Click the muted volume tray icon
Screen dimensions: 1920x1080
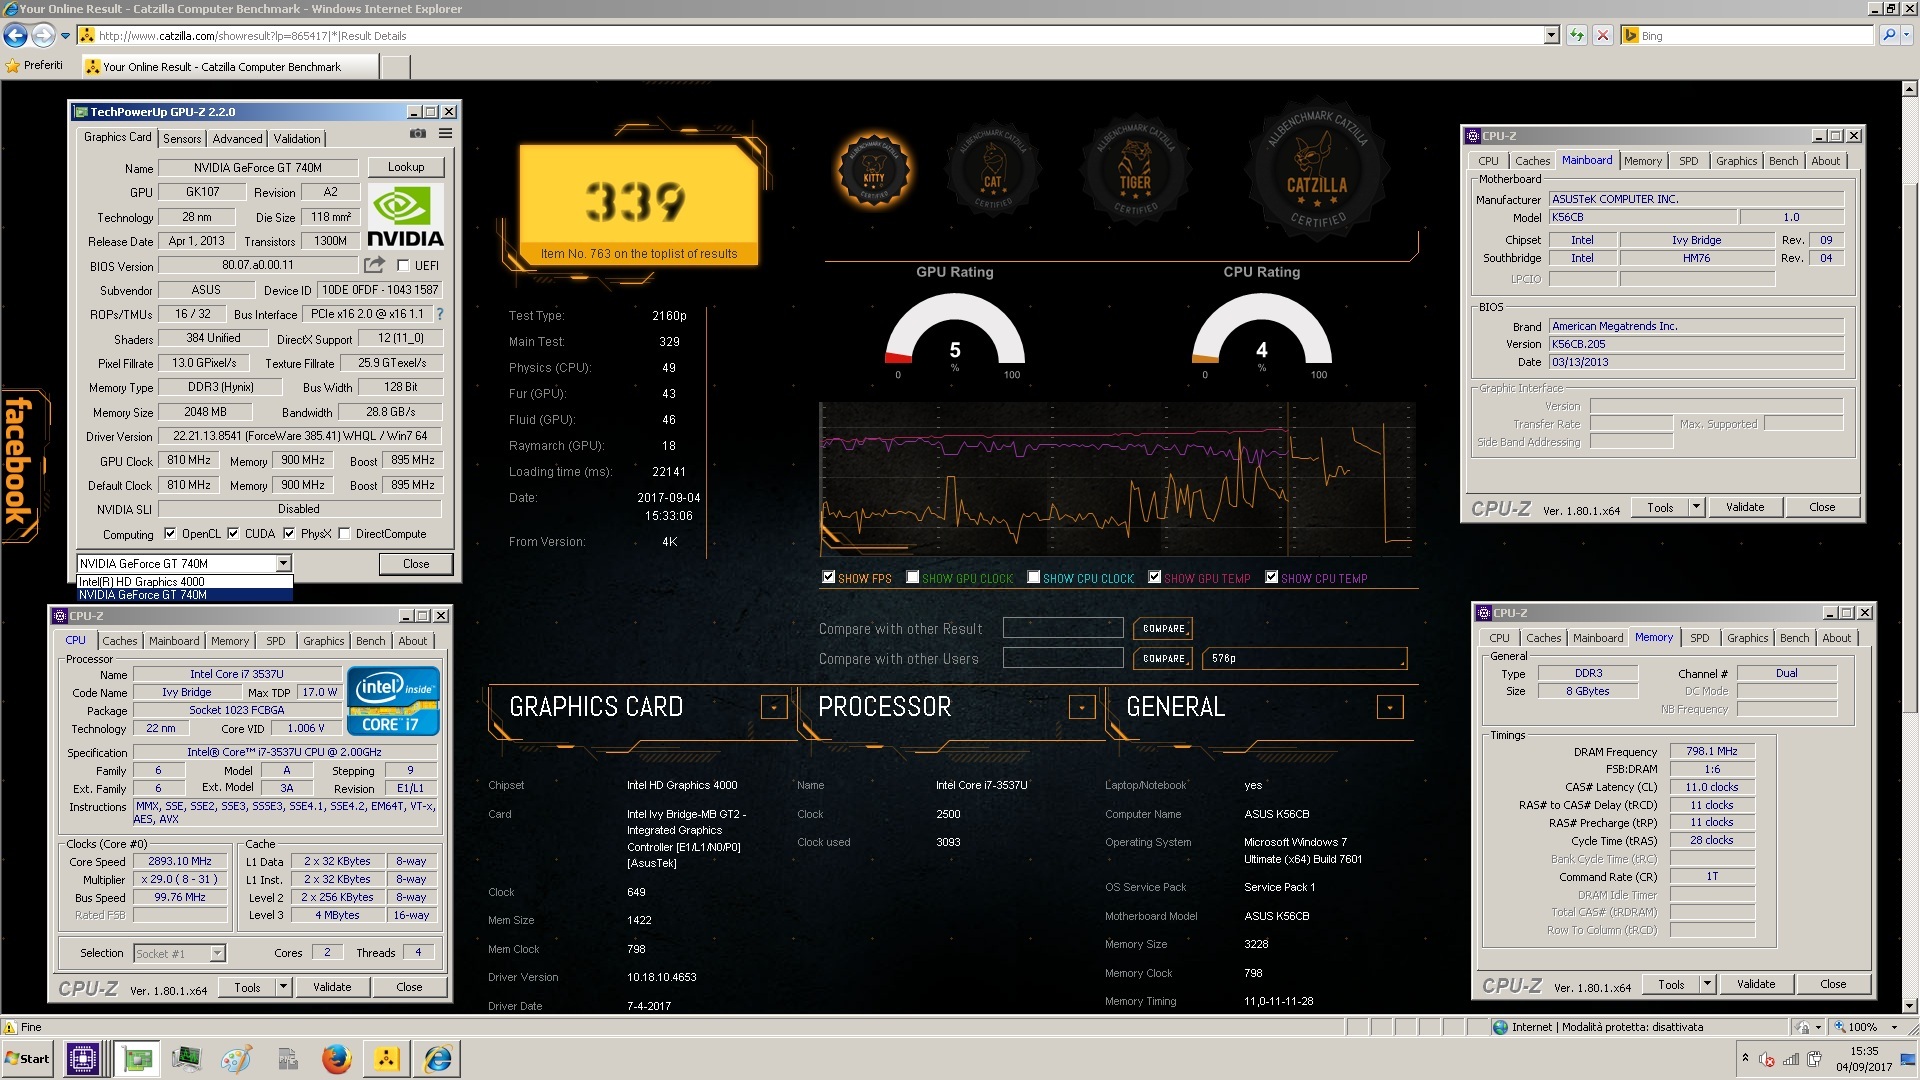pyautogui.click(x=1767, y=1059)
